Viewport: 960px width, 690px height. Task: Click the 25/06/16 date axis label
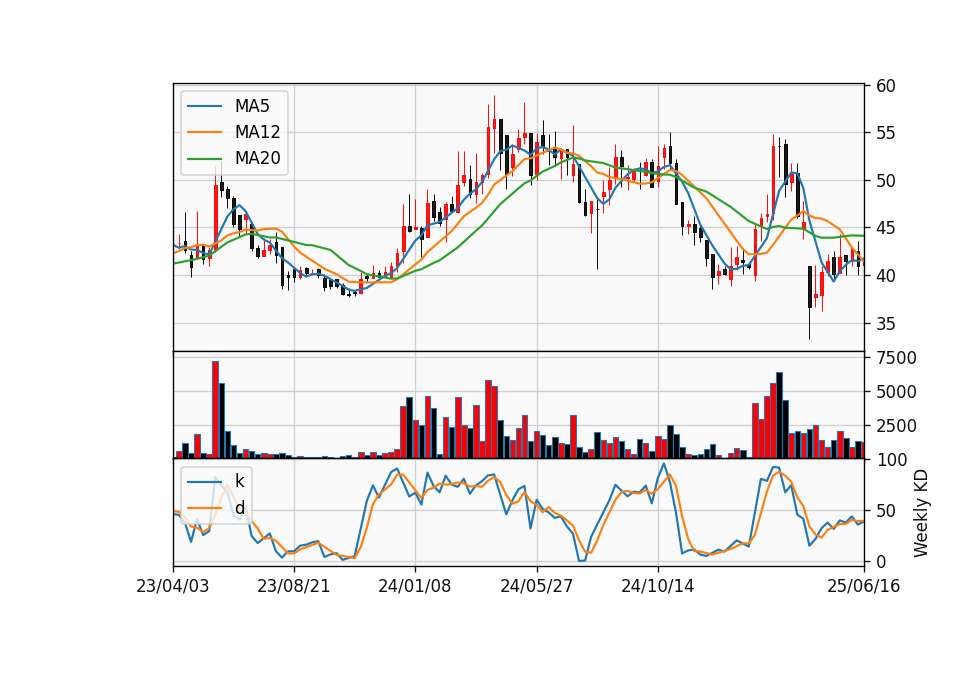[x=864, y=586]
